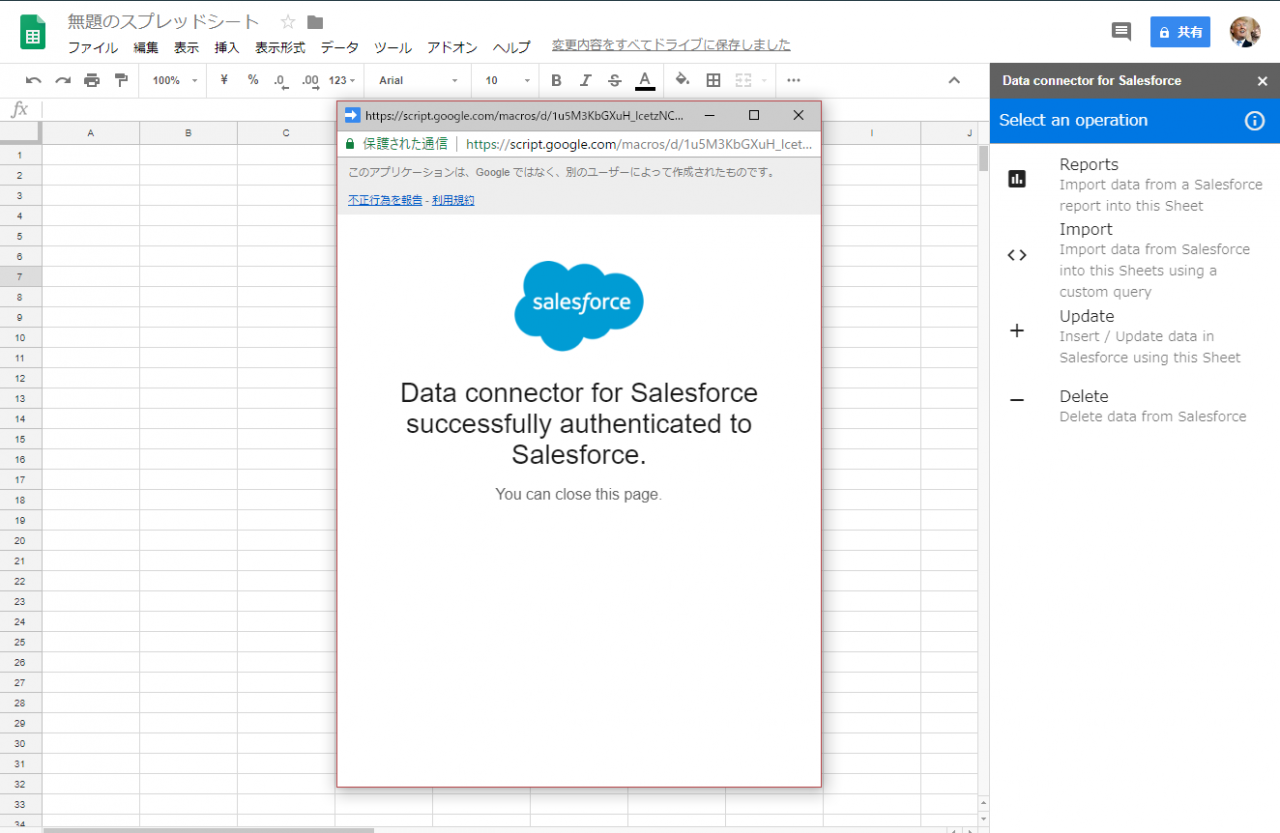Increase decimal places icon

point(310,80)
